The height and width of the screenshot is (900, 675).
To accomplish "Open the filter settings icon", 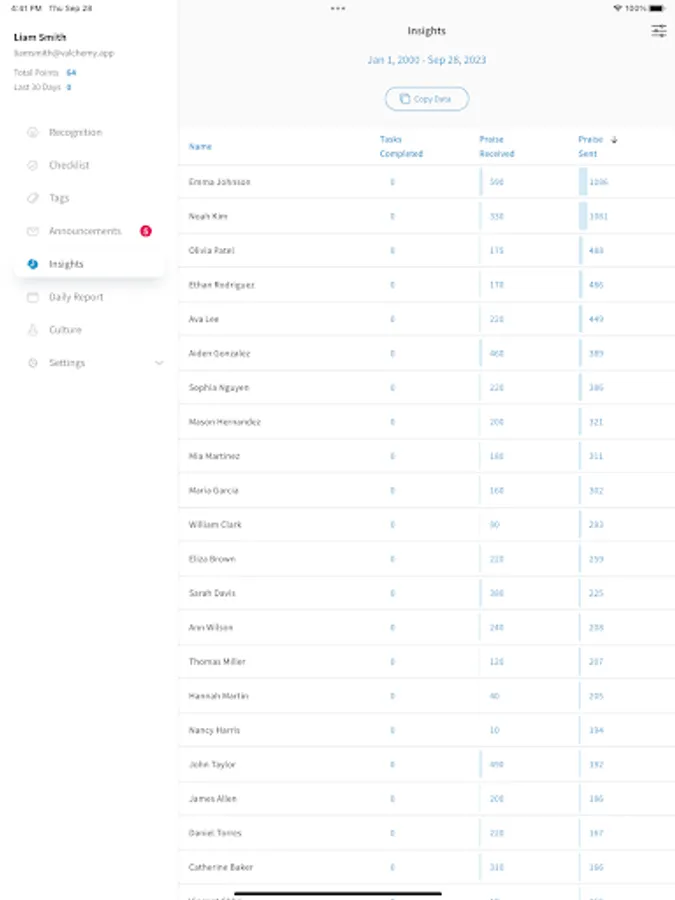I will (x=659, y=32).
